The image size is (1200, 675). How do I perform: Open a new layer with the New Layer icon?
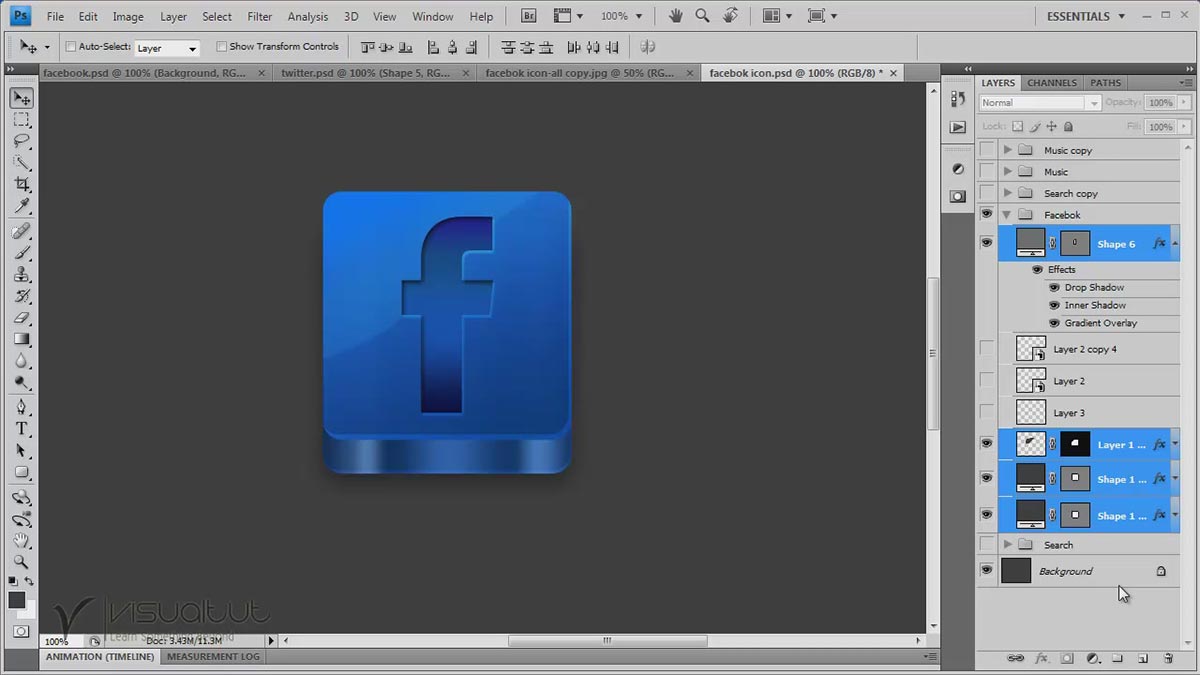click(x=1143, y=658)
